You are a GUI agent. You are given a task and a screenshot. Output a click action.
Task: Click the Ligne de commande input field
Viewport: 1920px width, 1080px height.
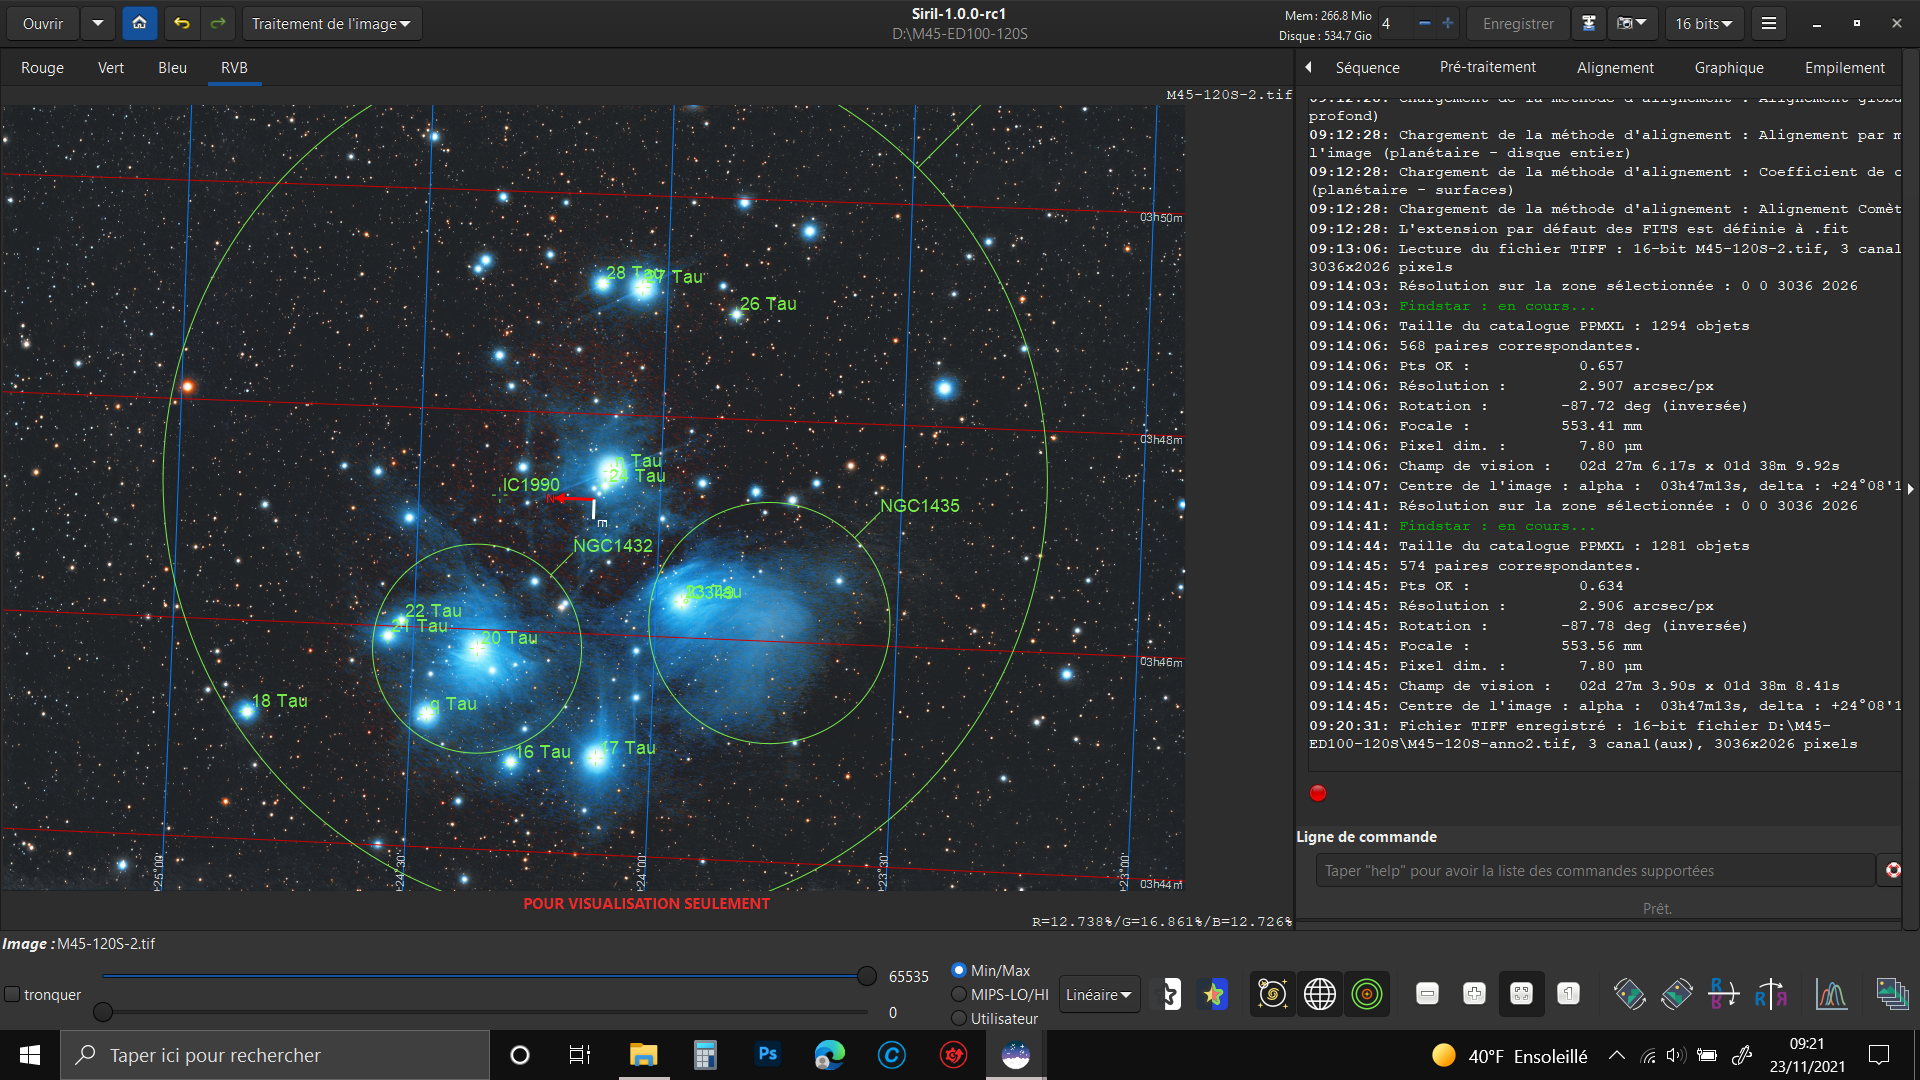1594,871
